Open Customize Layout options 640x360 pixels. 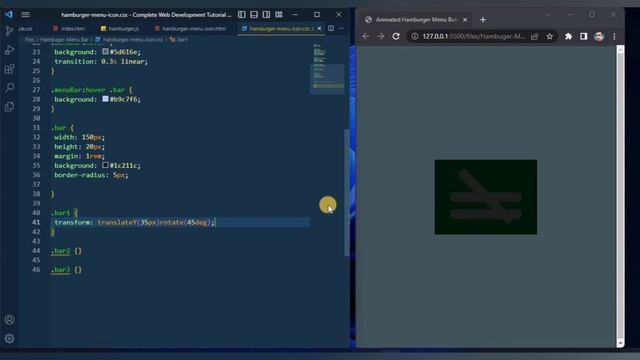[x=279, y=15]
